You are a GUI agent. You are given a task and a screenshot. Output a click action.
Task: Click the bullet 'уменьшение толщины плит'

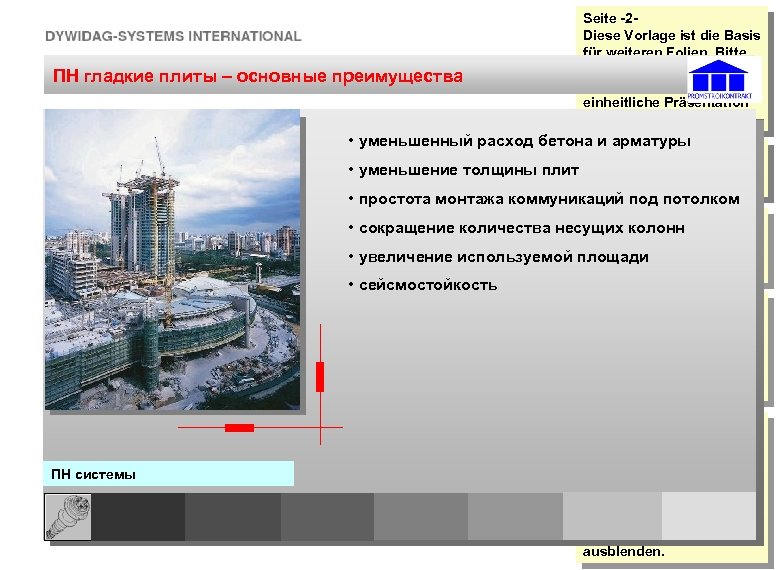tap(469, 170)
